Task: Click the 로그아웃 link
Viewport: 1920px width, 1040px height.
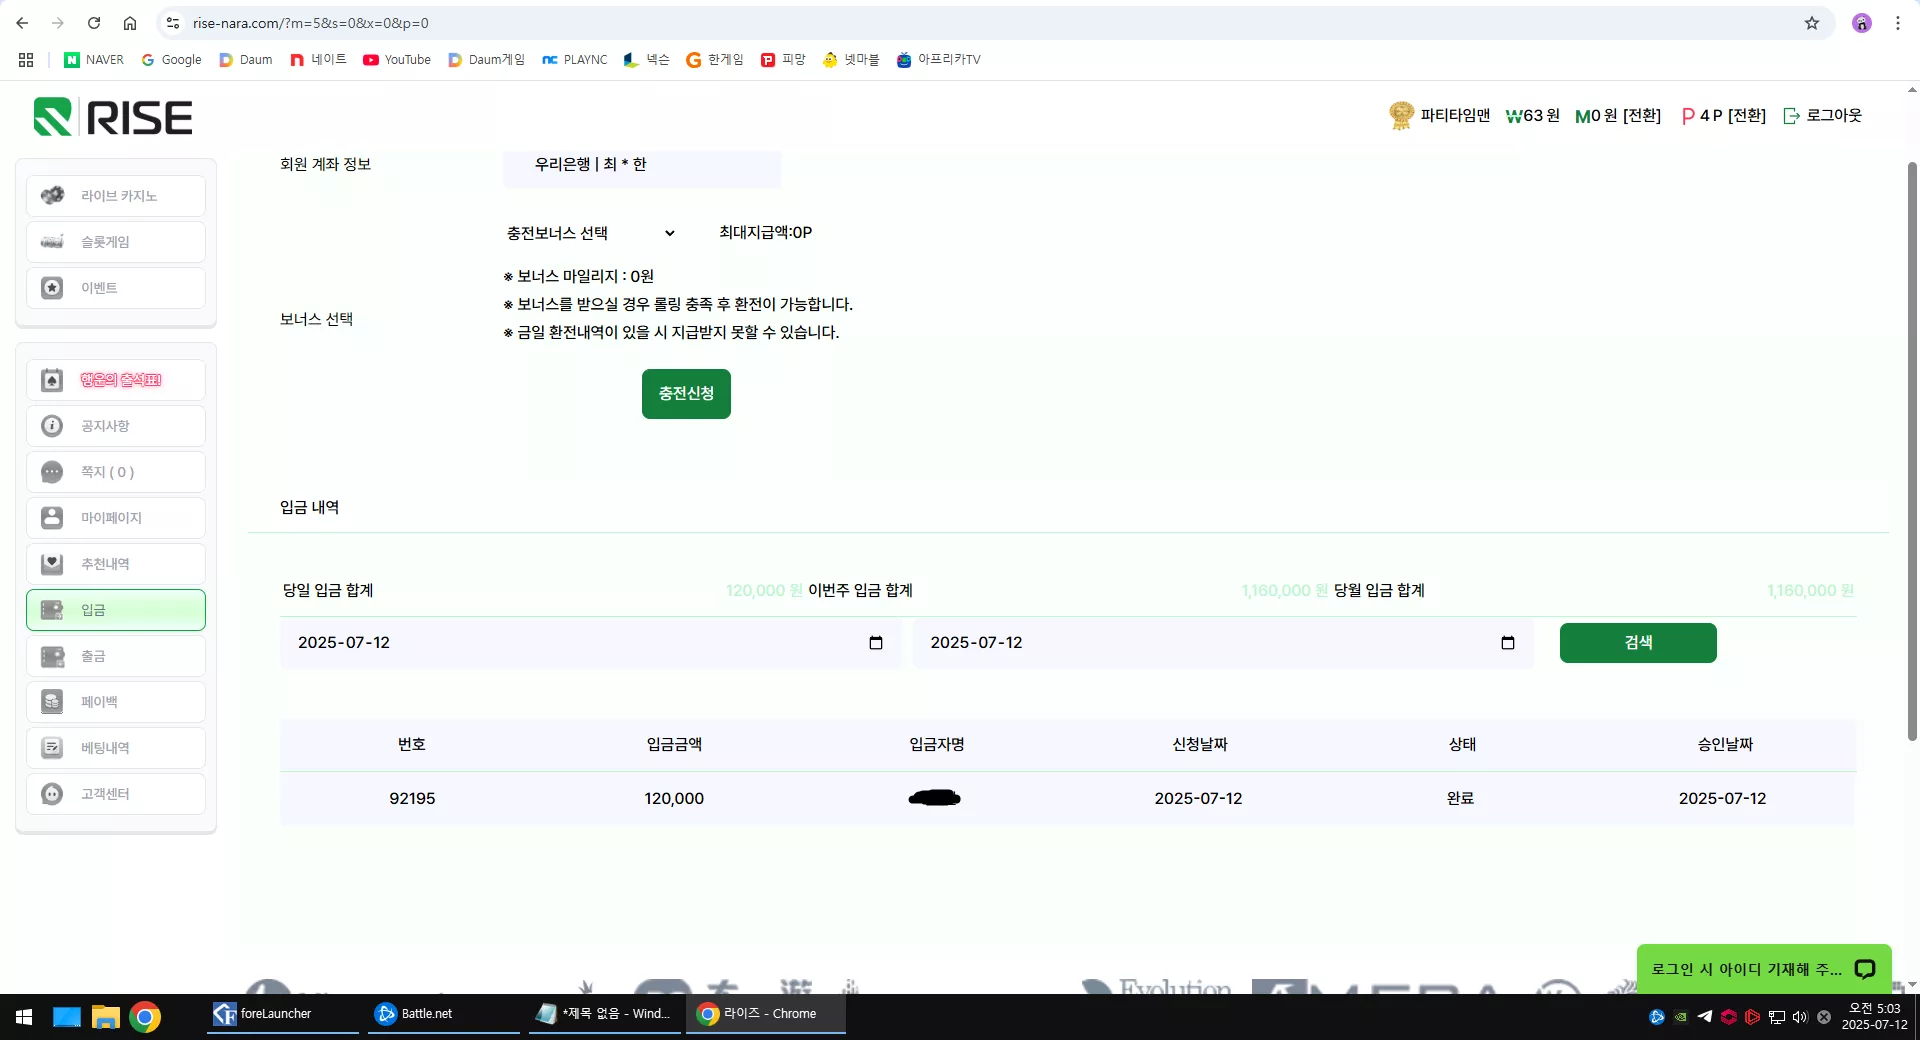Action: (x=1823, y=116)
